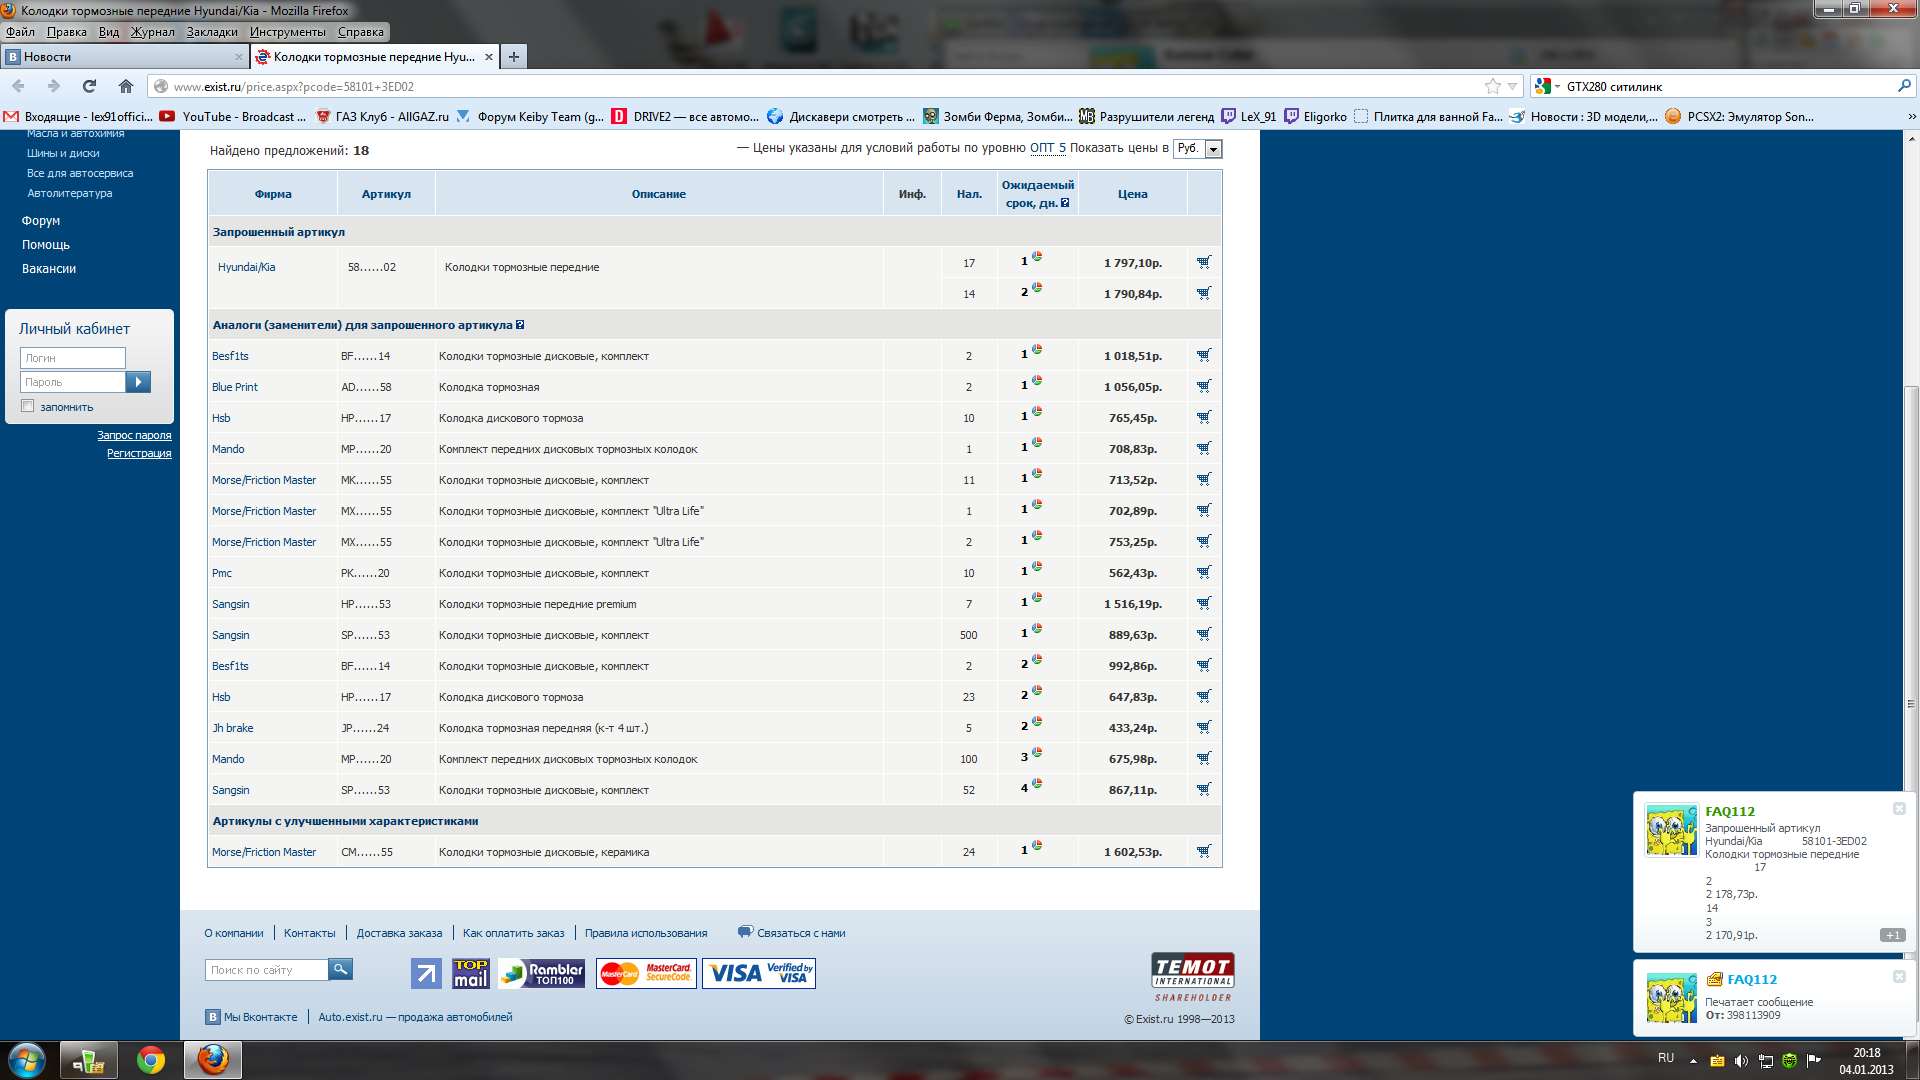
Task: Bookmark this page with star icon
Action: tap(1493, 86)
